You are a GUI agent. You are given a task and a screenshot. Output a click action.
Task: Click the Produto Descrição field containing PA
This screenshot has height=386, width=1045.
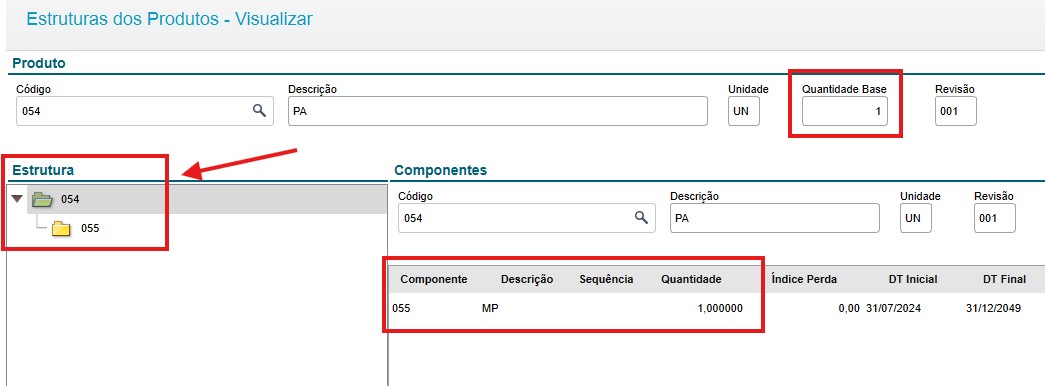point(497,111)
